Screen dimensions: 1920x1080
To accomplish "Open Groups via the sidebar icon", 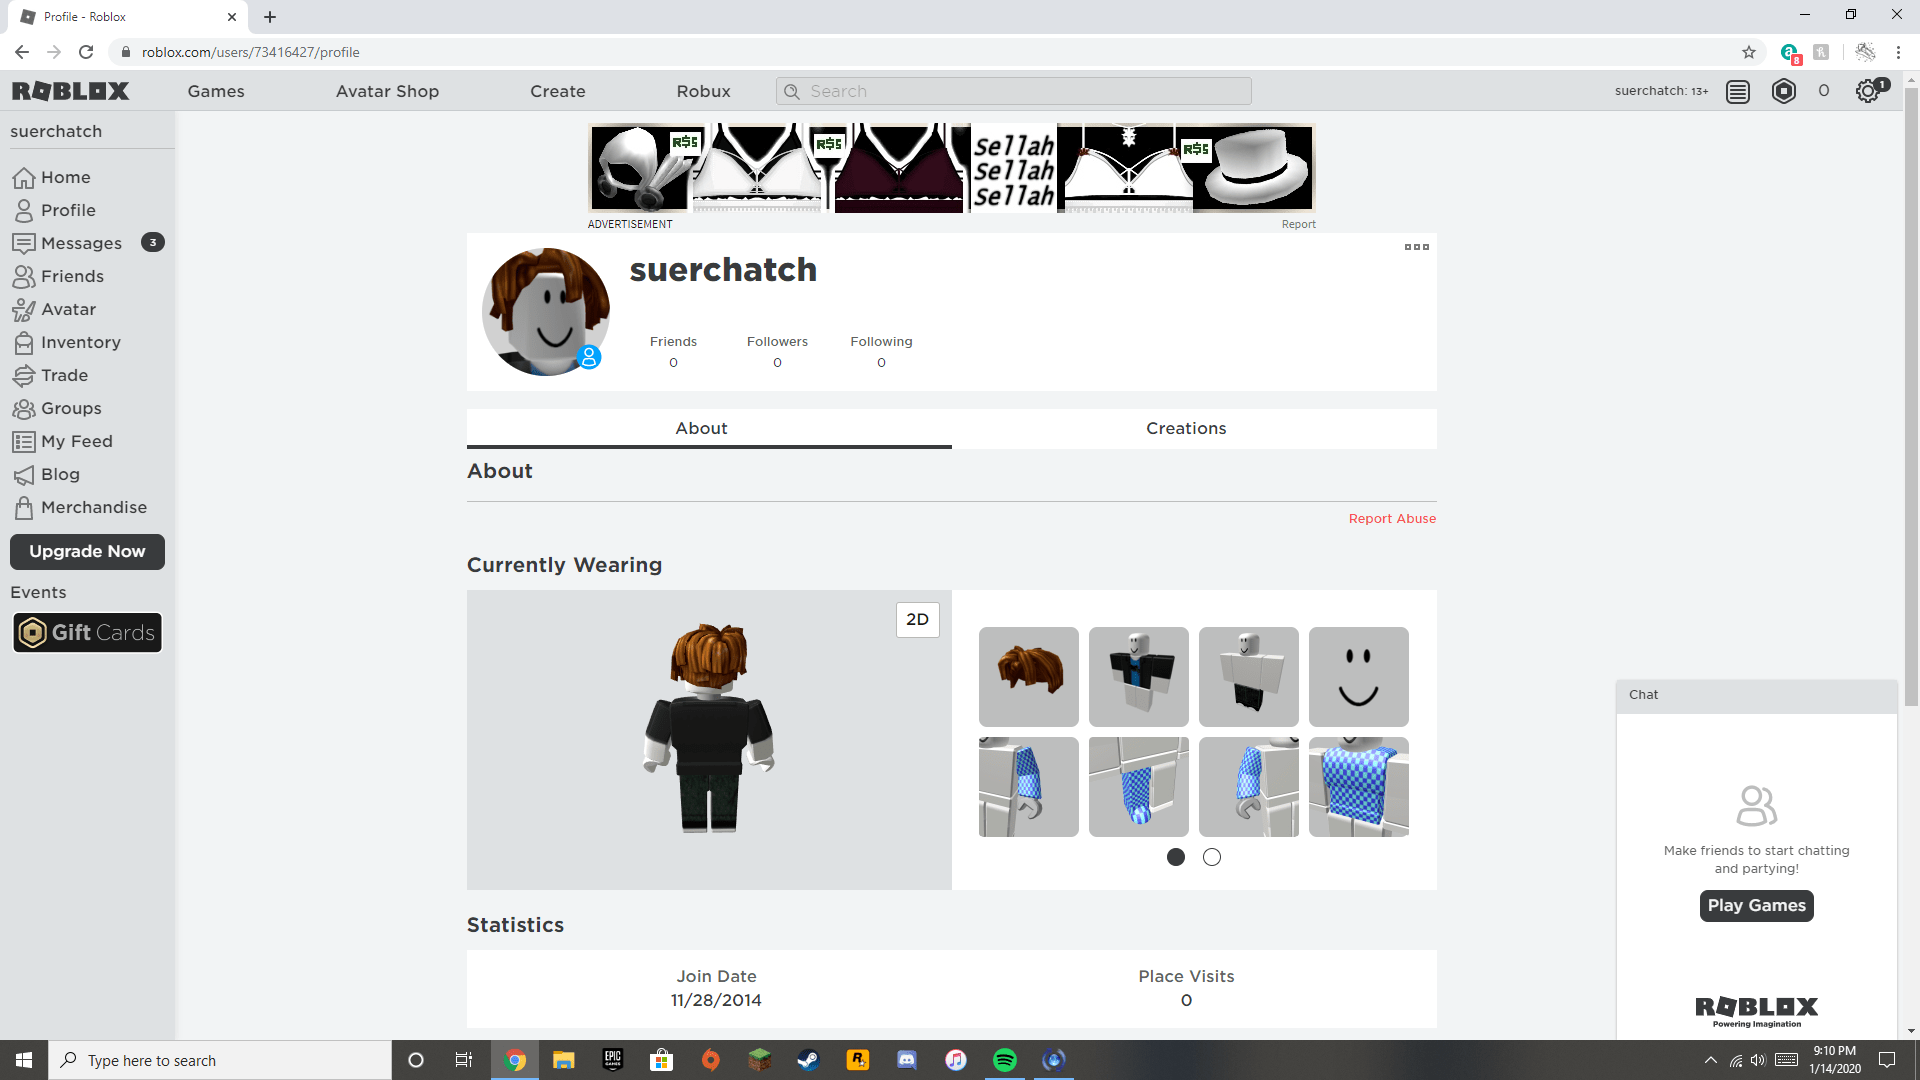I will (x=70, y=408).
